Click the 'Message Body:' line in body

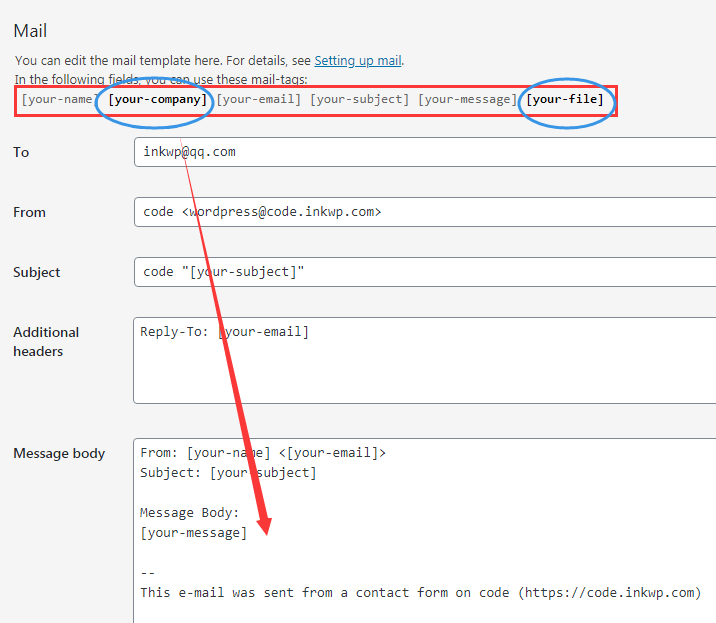point(190,512)
